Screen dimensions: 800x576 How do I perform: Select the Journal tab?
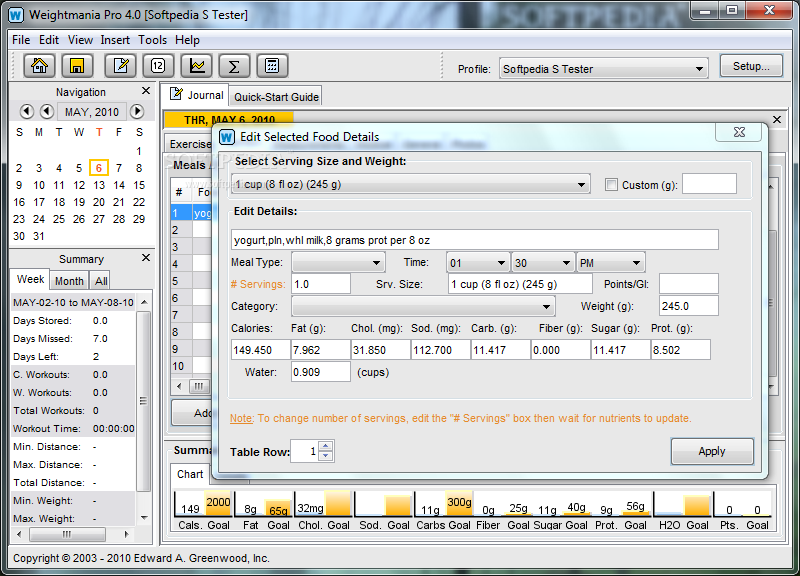[196, 95]
